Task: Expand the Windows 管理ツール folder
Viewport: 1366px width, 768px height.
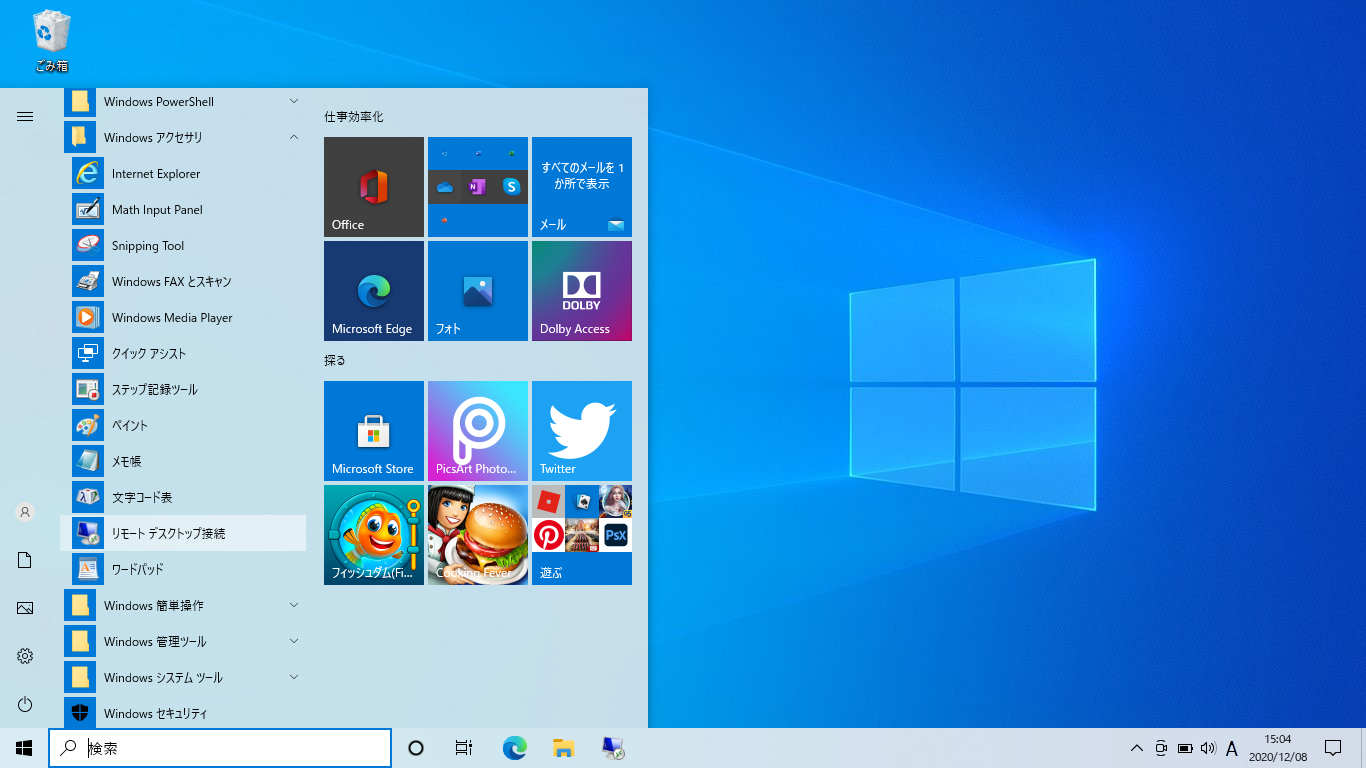Action: coord(183,641)
